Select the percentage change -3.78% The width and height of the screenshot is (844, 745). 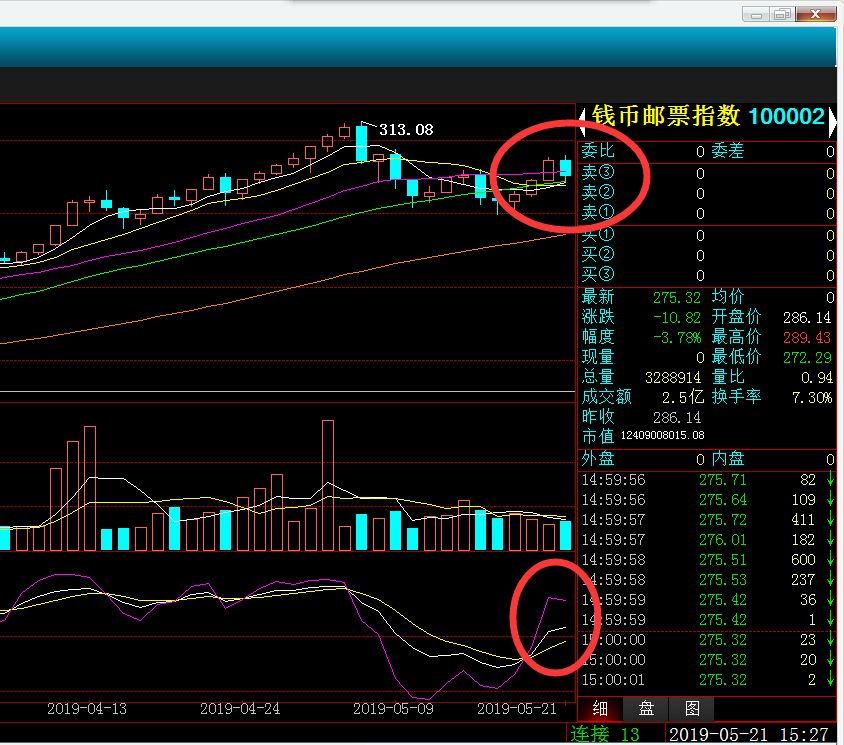click(677, 338)
